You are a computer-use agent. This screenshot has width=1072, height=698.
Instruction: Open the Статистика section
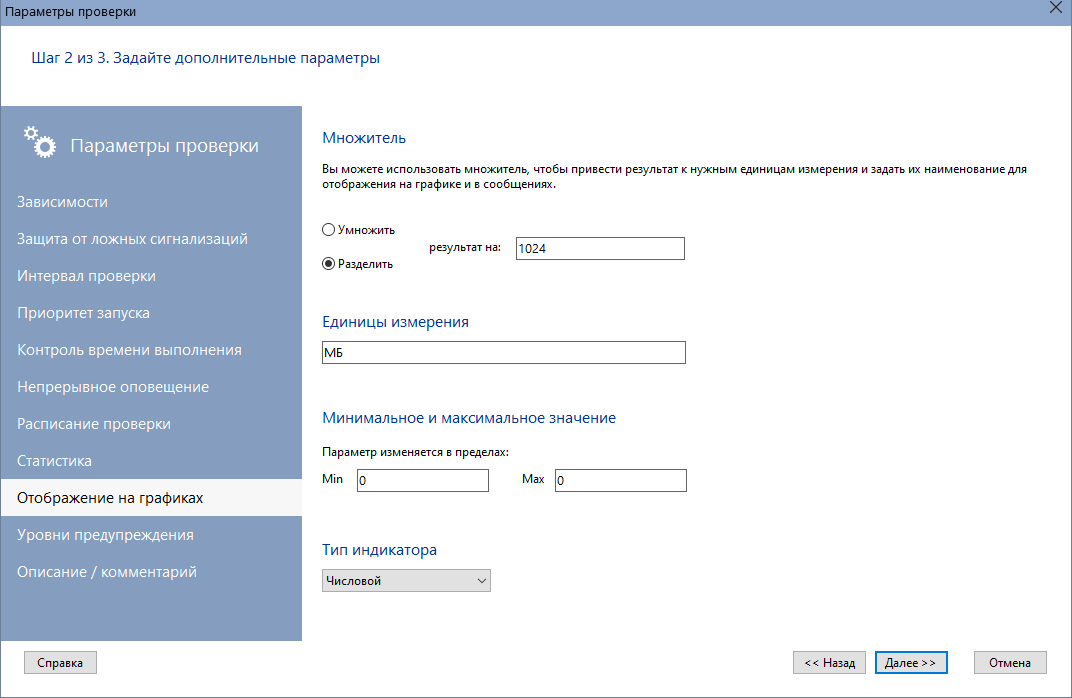(x=151, y=460)
